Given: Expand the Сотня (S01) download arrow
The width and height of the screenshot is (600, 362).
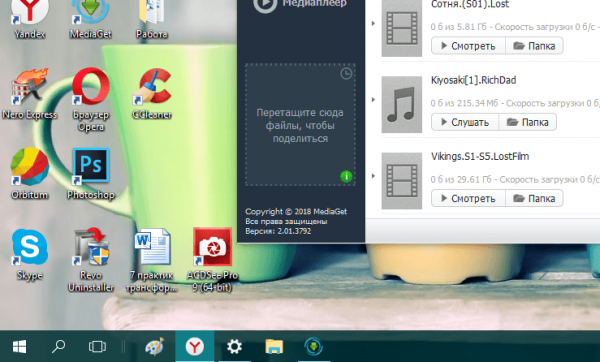Looking at the screenshot, I should [373, 23].
